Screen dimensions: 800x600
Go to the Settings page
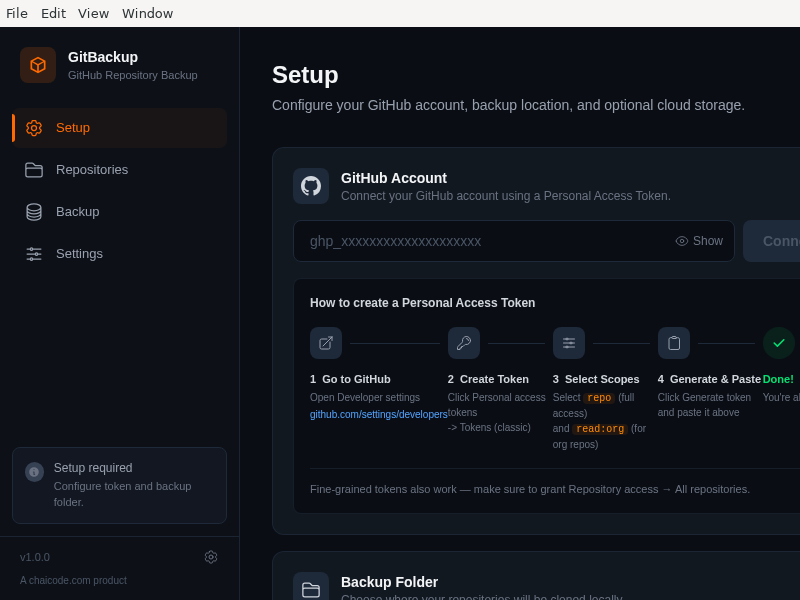[x=120, y=254]
